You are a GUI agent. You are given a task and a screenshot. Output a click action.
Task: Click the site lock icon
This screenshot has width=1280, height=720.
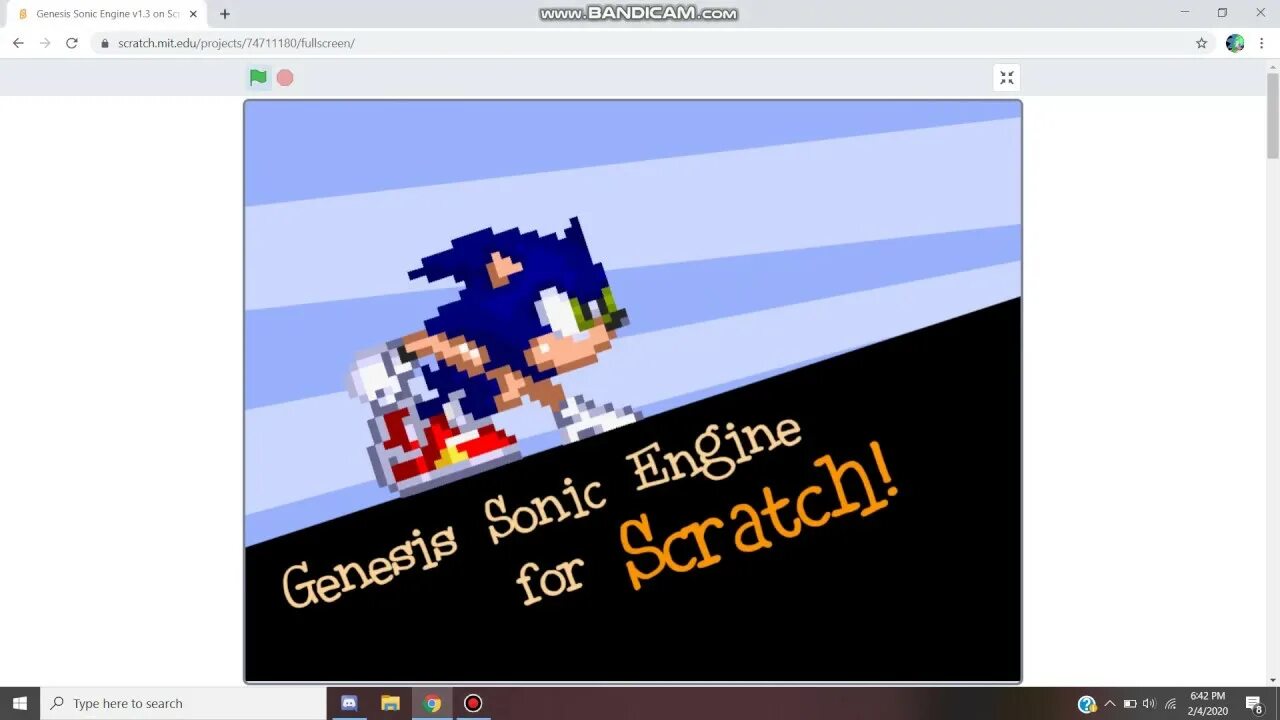coord(104,43)
